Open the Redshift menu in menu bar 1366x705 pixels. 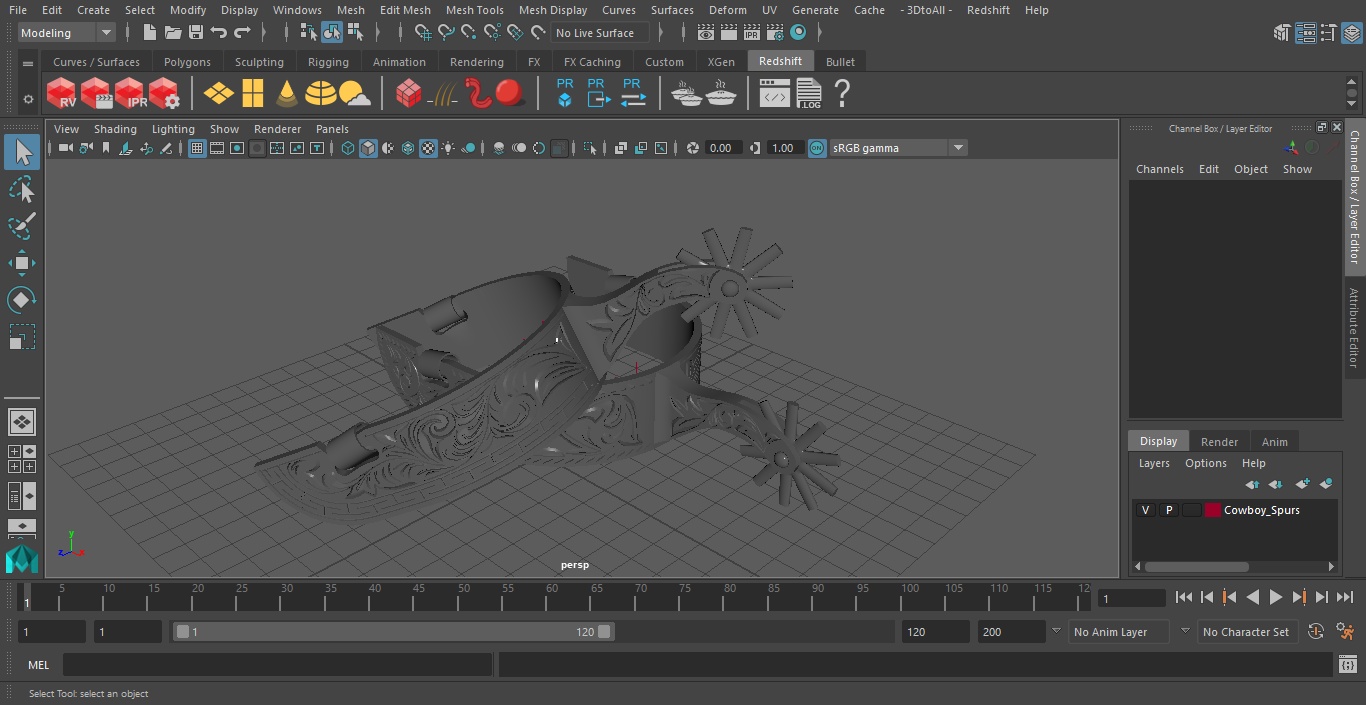[x=988, y=10]
